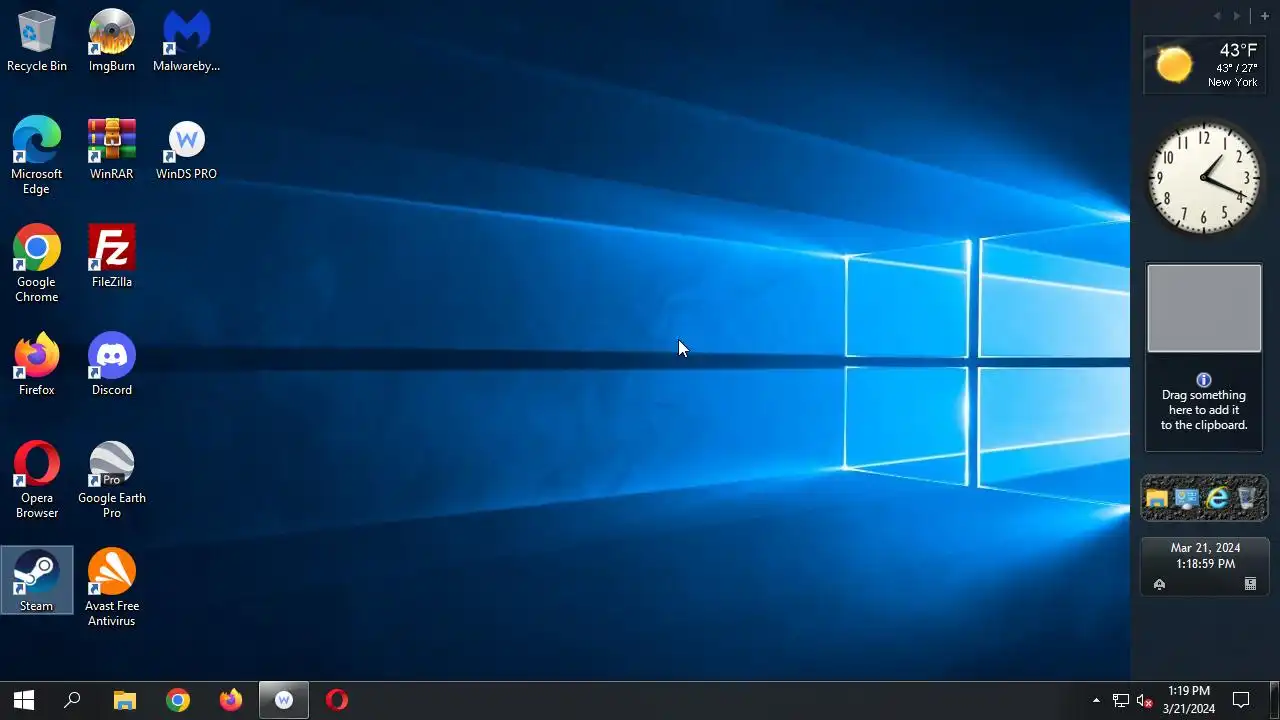
Task: Click the muted volume tray icon
Action: point(1145,700)
